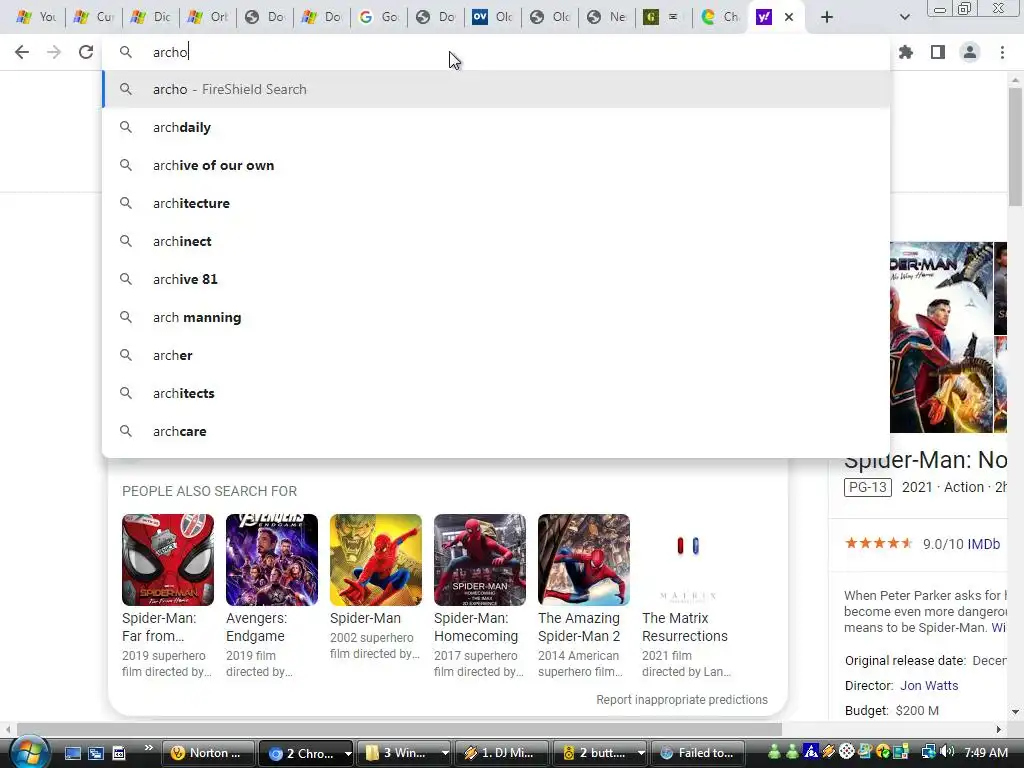Close the active Yahoo tab
This screenshot has height=768, width=1024.
tap(789, 17)
